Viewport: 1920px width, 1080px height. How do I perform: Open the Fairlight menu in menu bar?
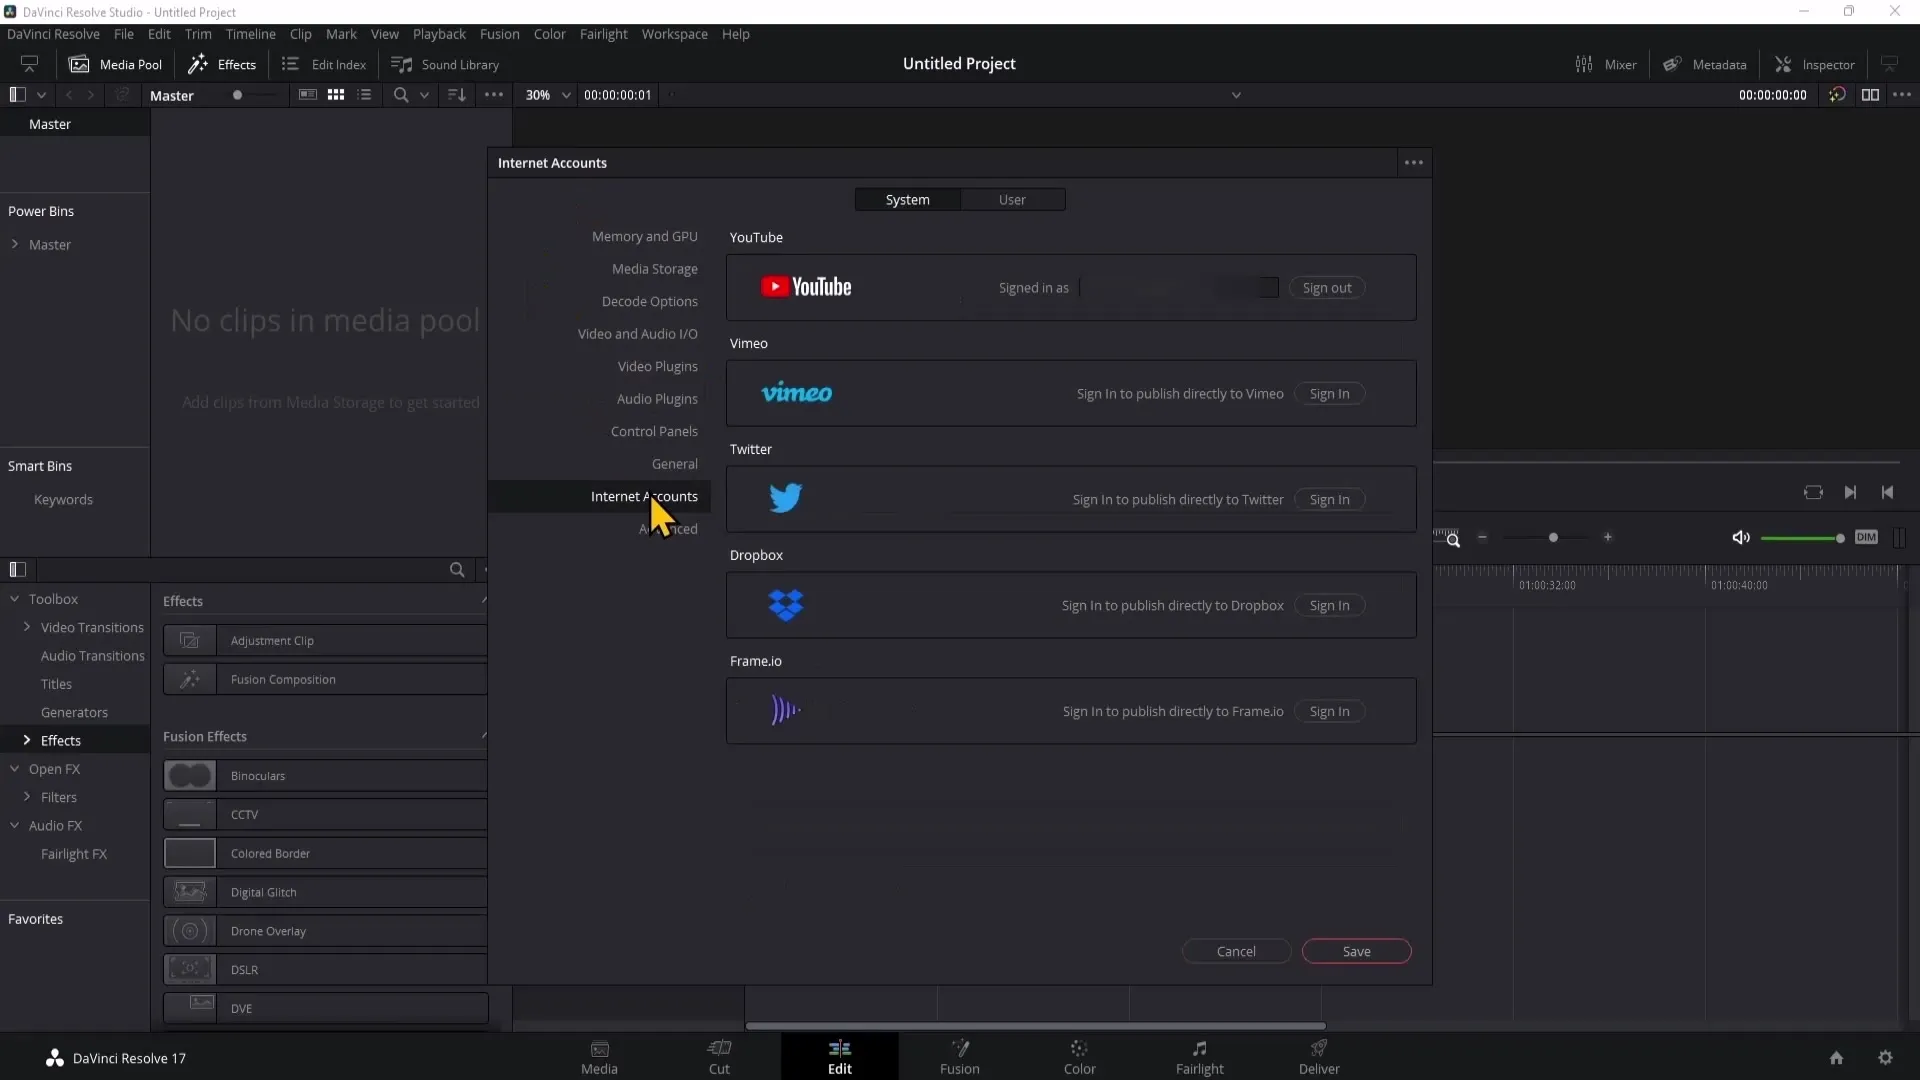coord(603,34)
